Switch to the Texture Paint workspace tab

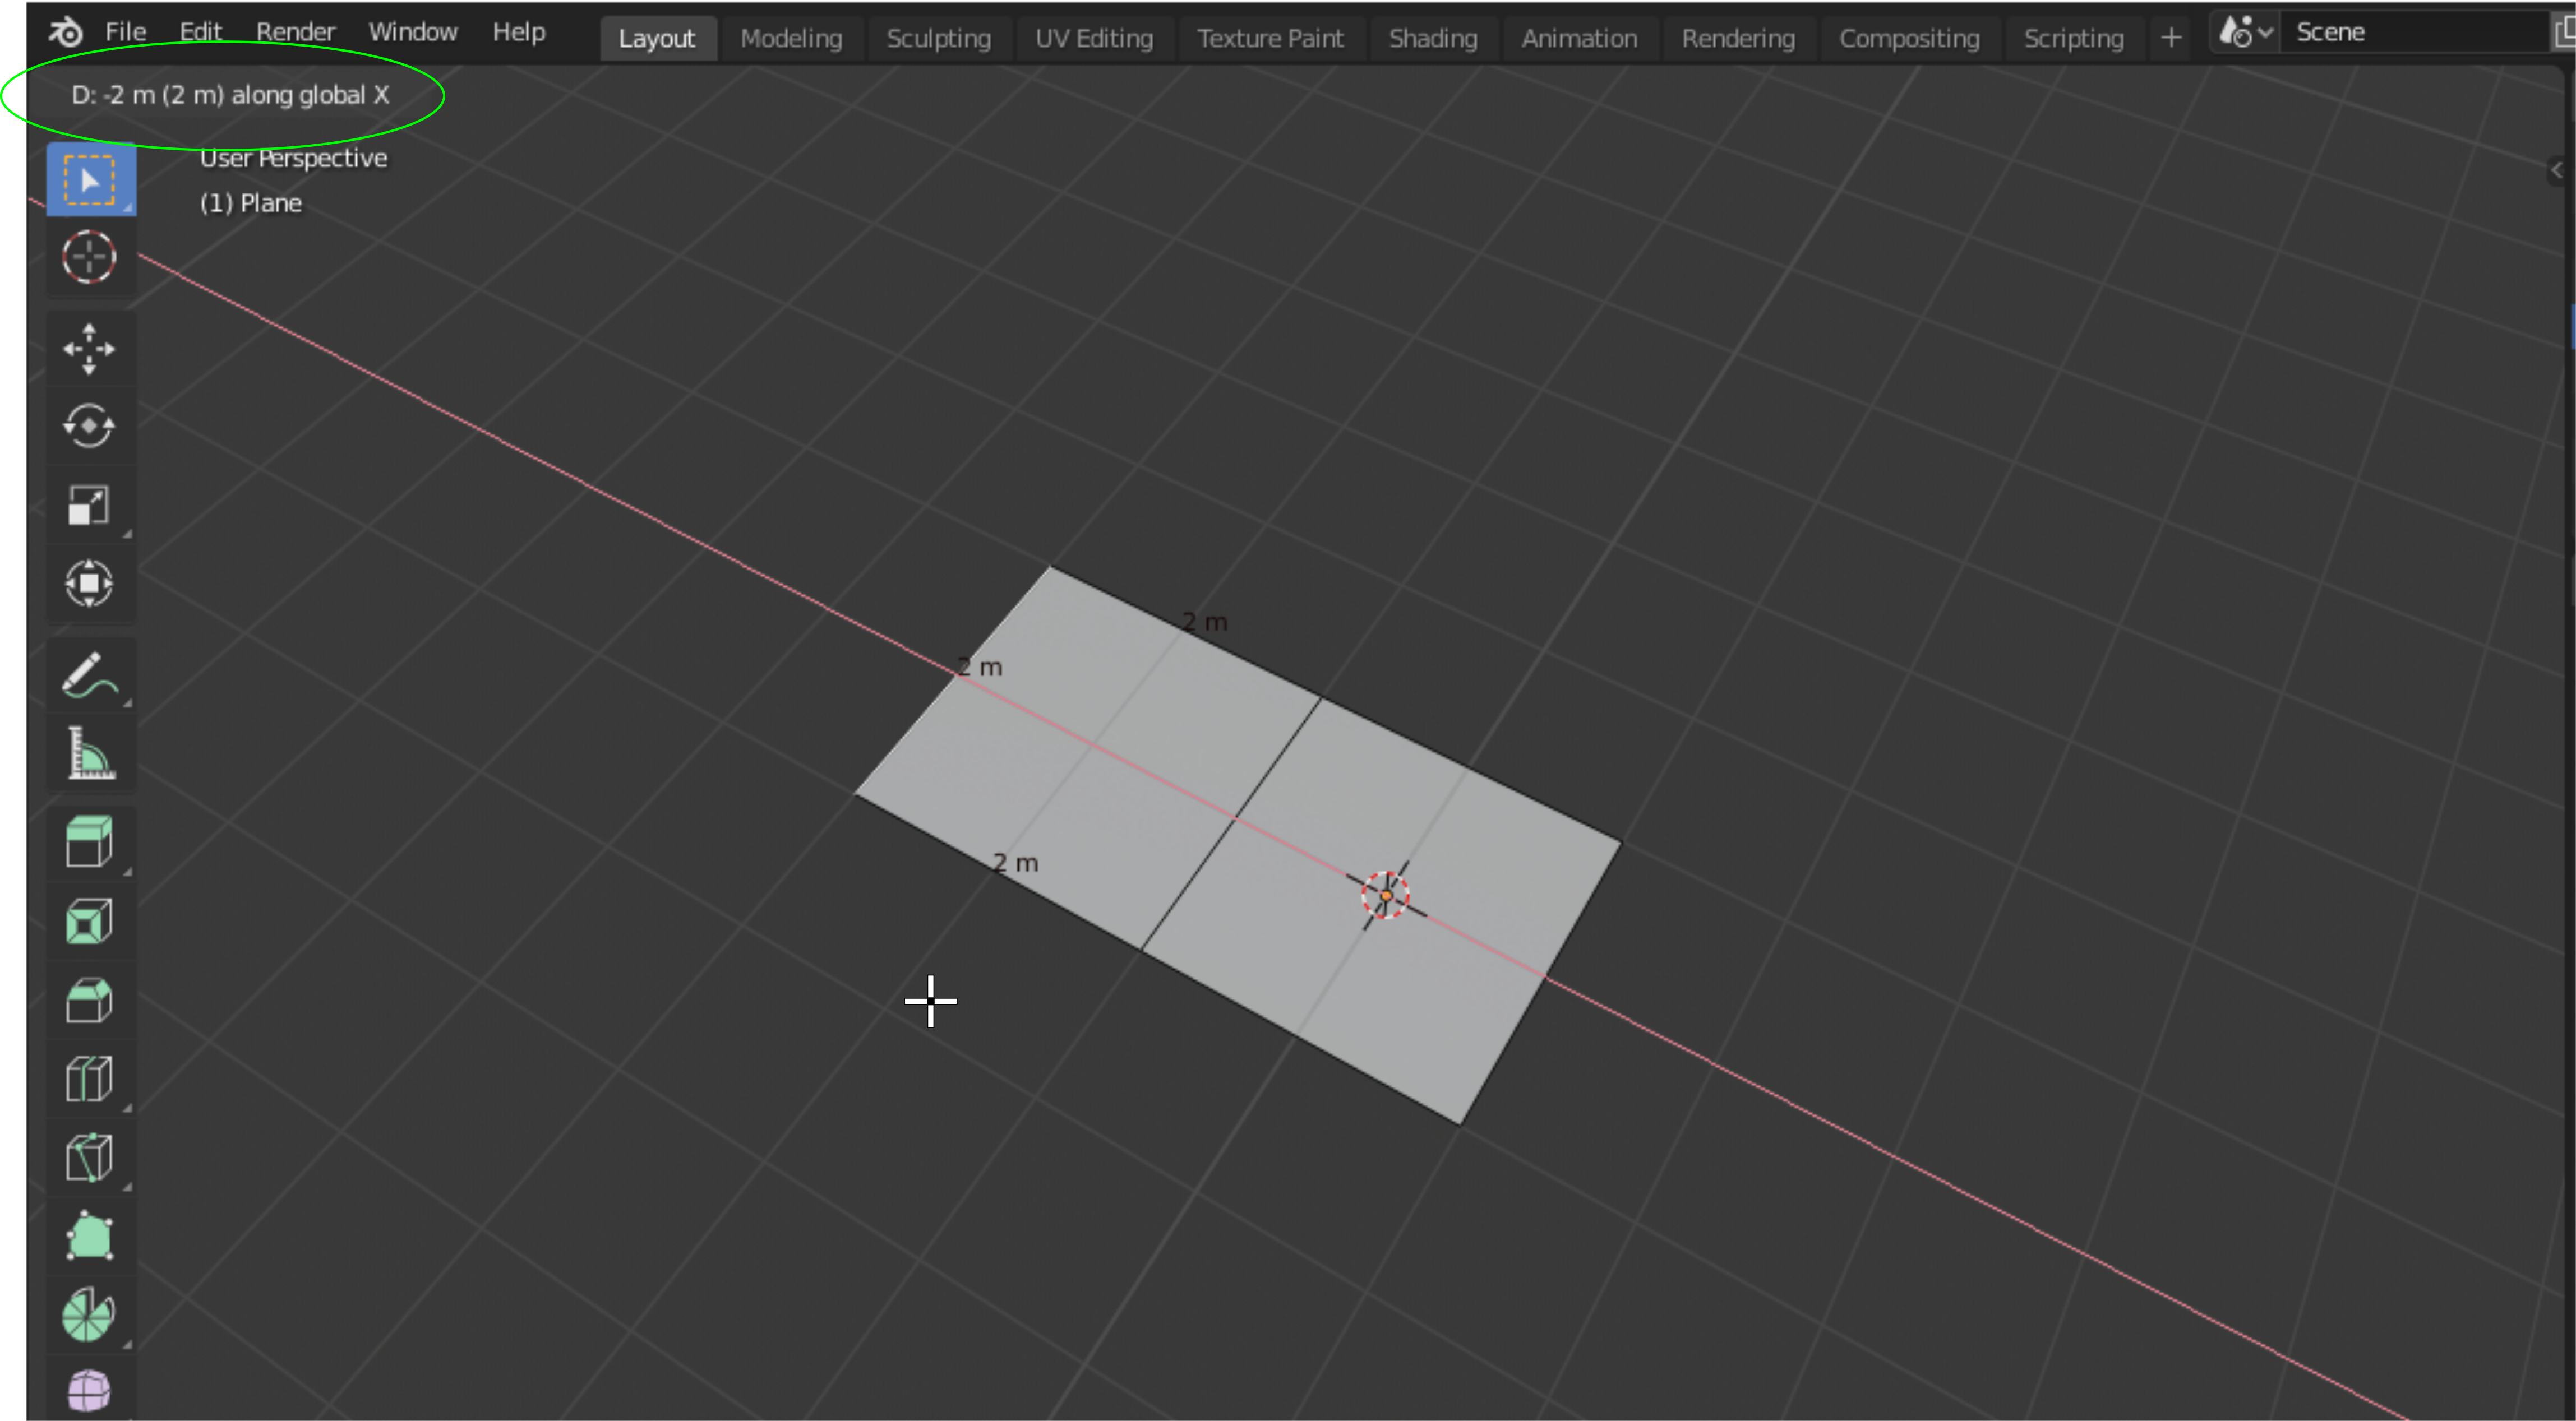coord(1270,38)
